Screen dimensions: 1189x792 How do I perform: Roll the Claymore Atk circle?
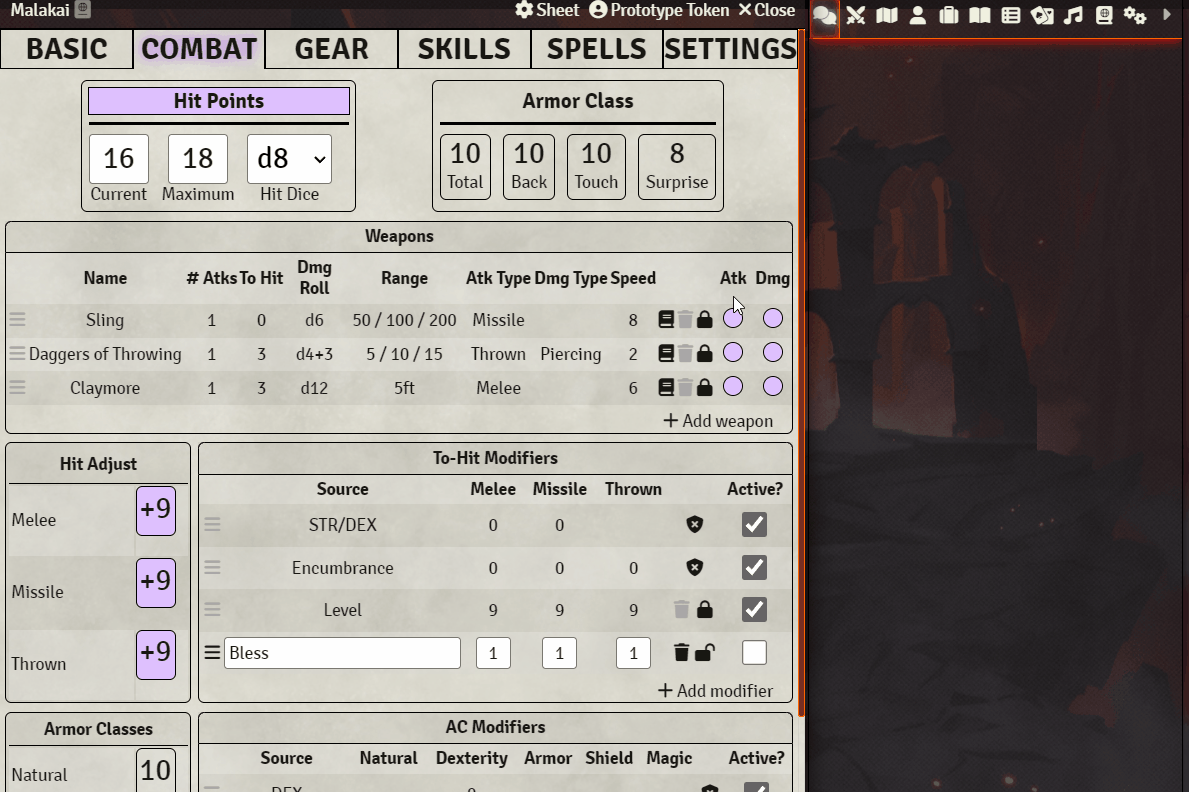click(733, 387)
